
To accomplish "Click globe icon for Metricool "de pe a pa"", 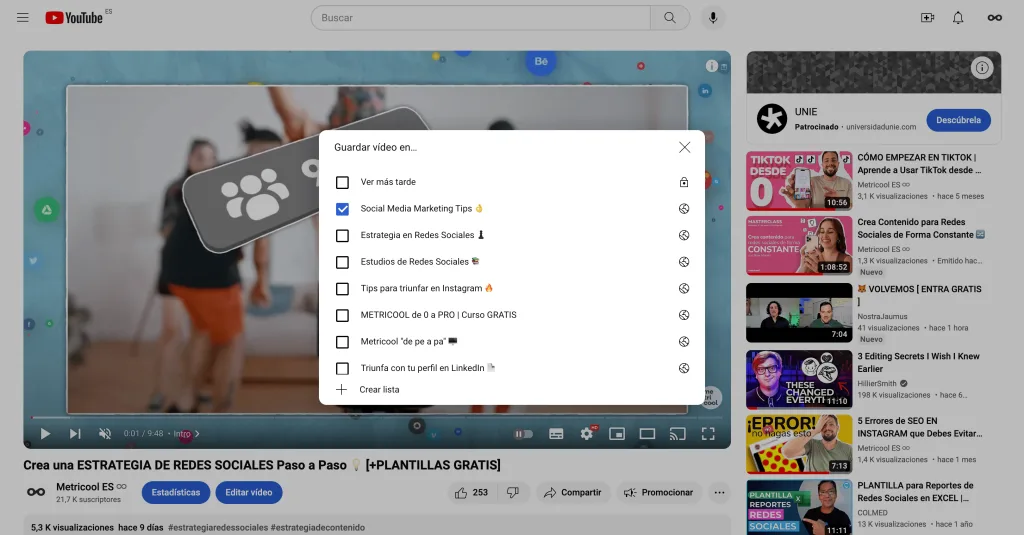I will (684, 342).
